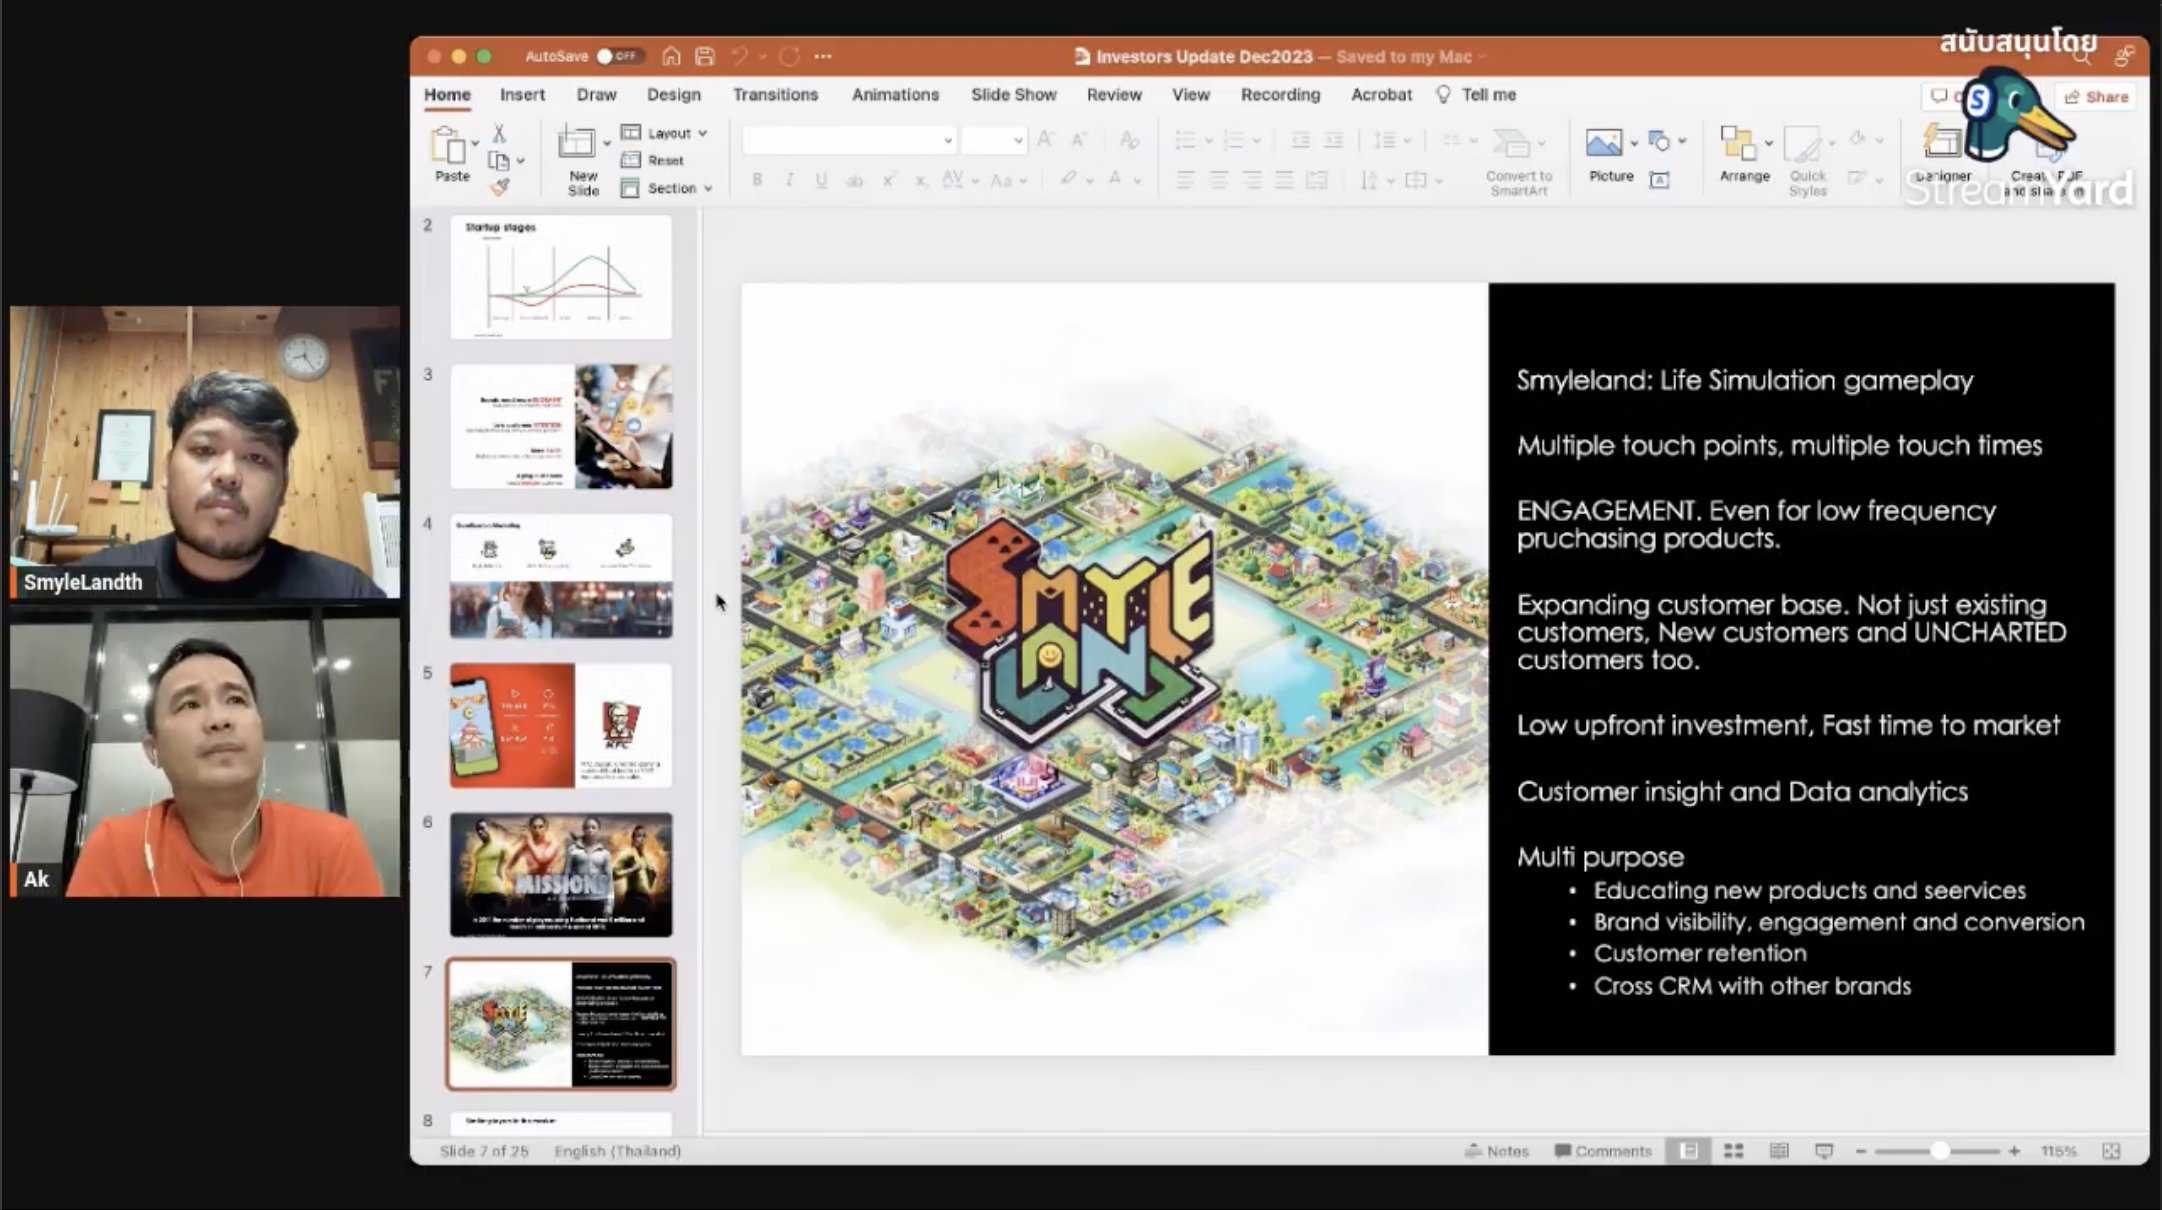
Task: Click the Home icon in title bar
Action: [x=671, y=56]
